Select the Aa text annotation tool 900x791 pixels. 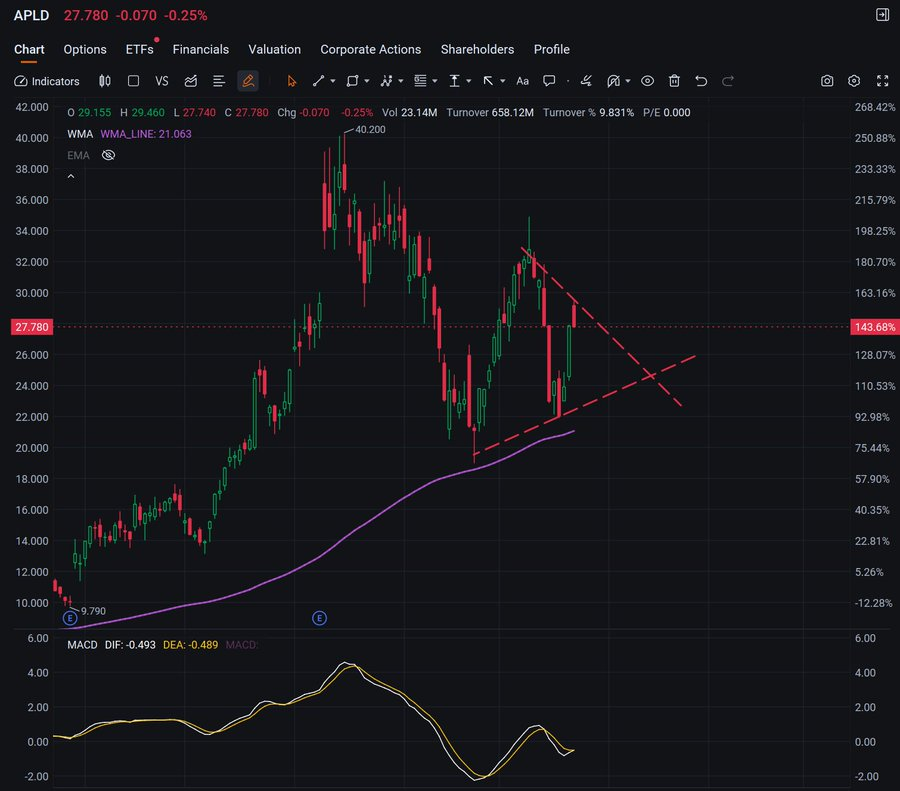[522, 81]
